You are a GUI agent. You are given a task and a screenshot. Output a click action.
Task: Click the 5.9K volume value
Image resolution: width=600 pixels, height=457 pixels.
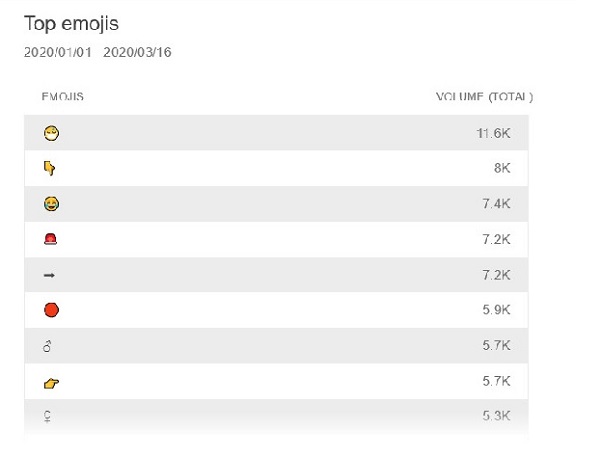(x=496, y=310)
